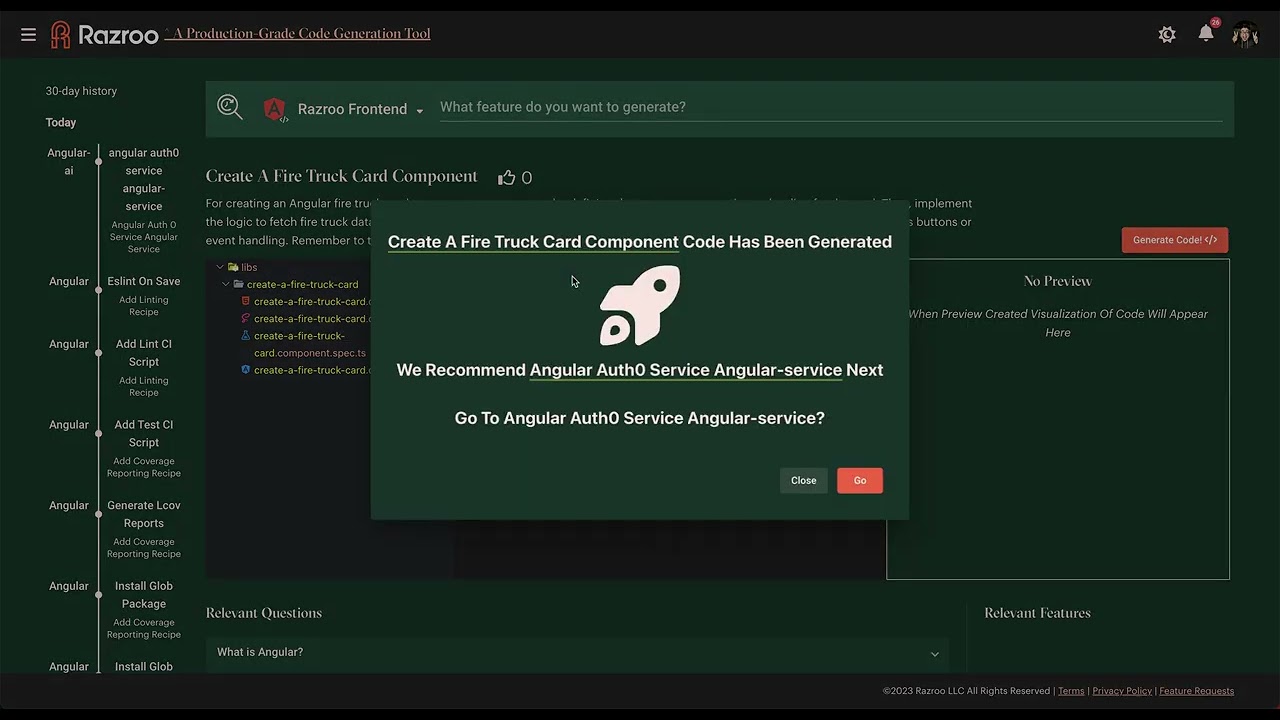Select the Angular component file icon
Viewport: 1280px width, 720px height.
coord(246,370)
